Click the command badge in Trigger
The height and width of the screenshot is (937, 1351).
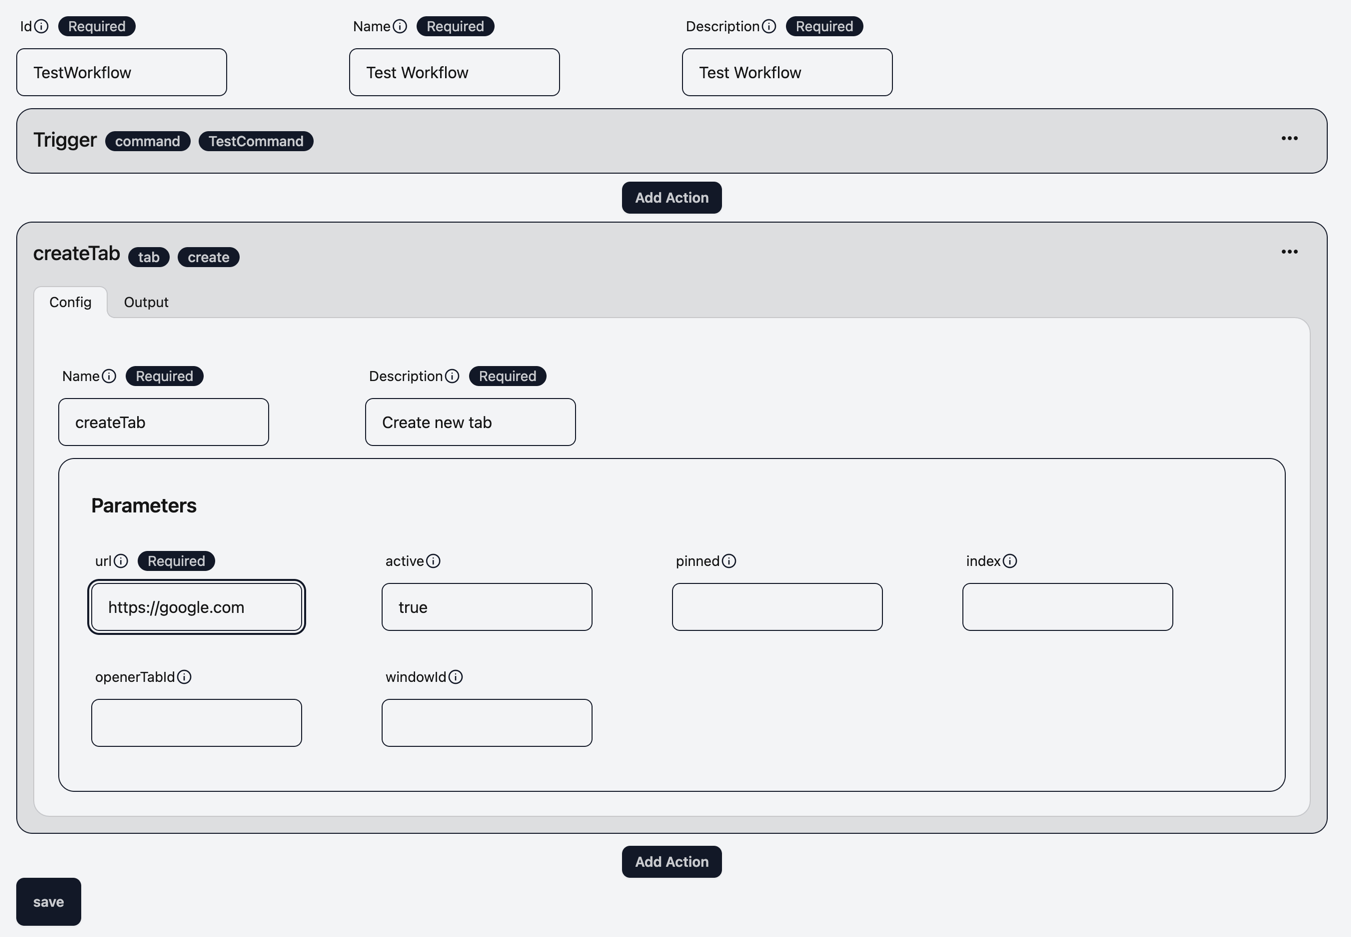(148, 141)
